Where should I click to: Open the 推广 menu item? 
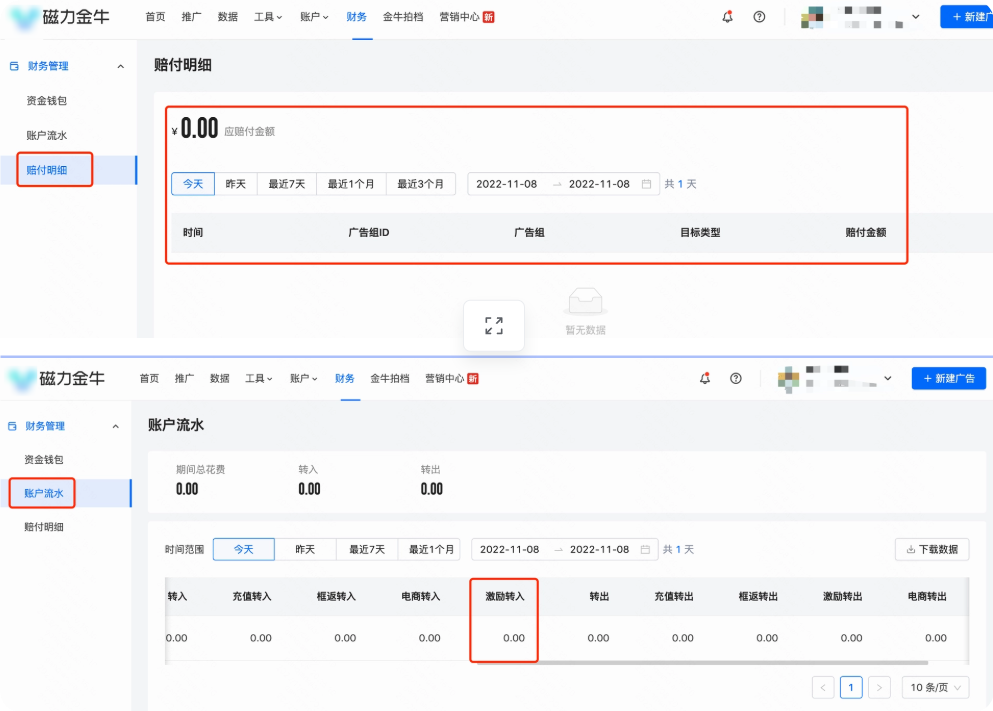193,17
